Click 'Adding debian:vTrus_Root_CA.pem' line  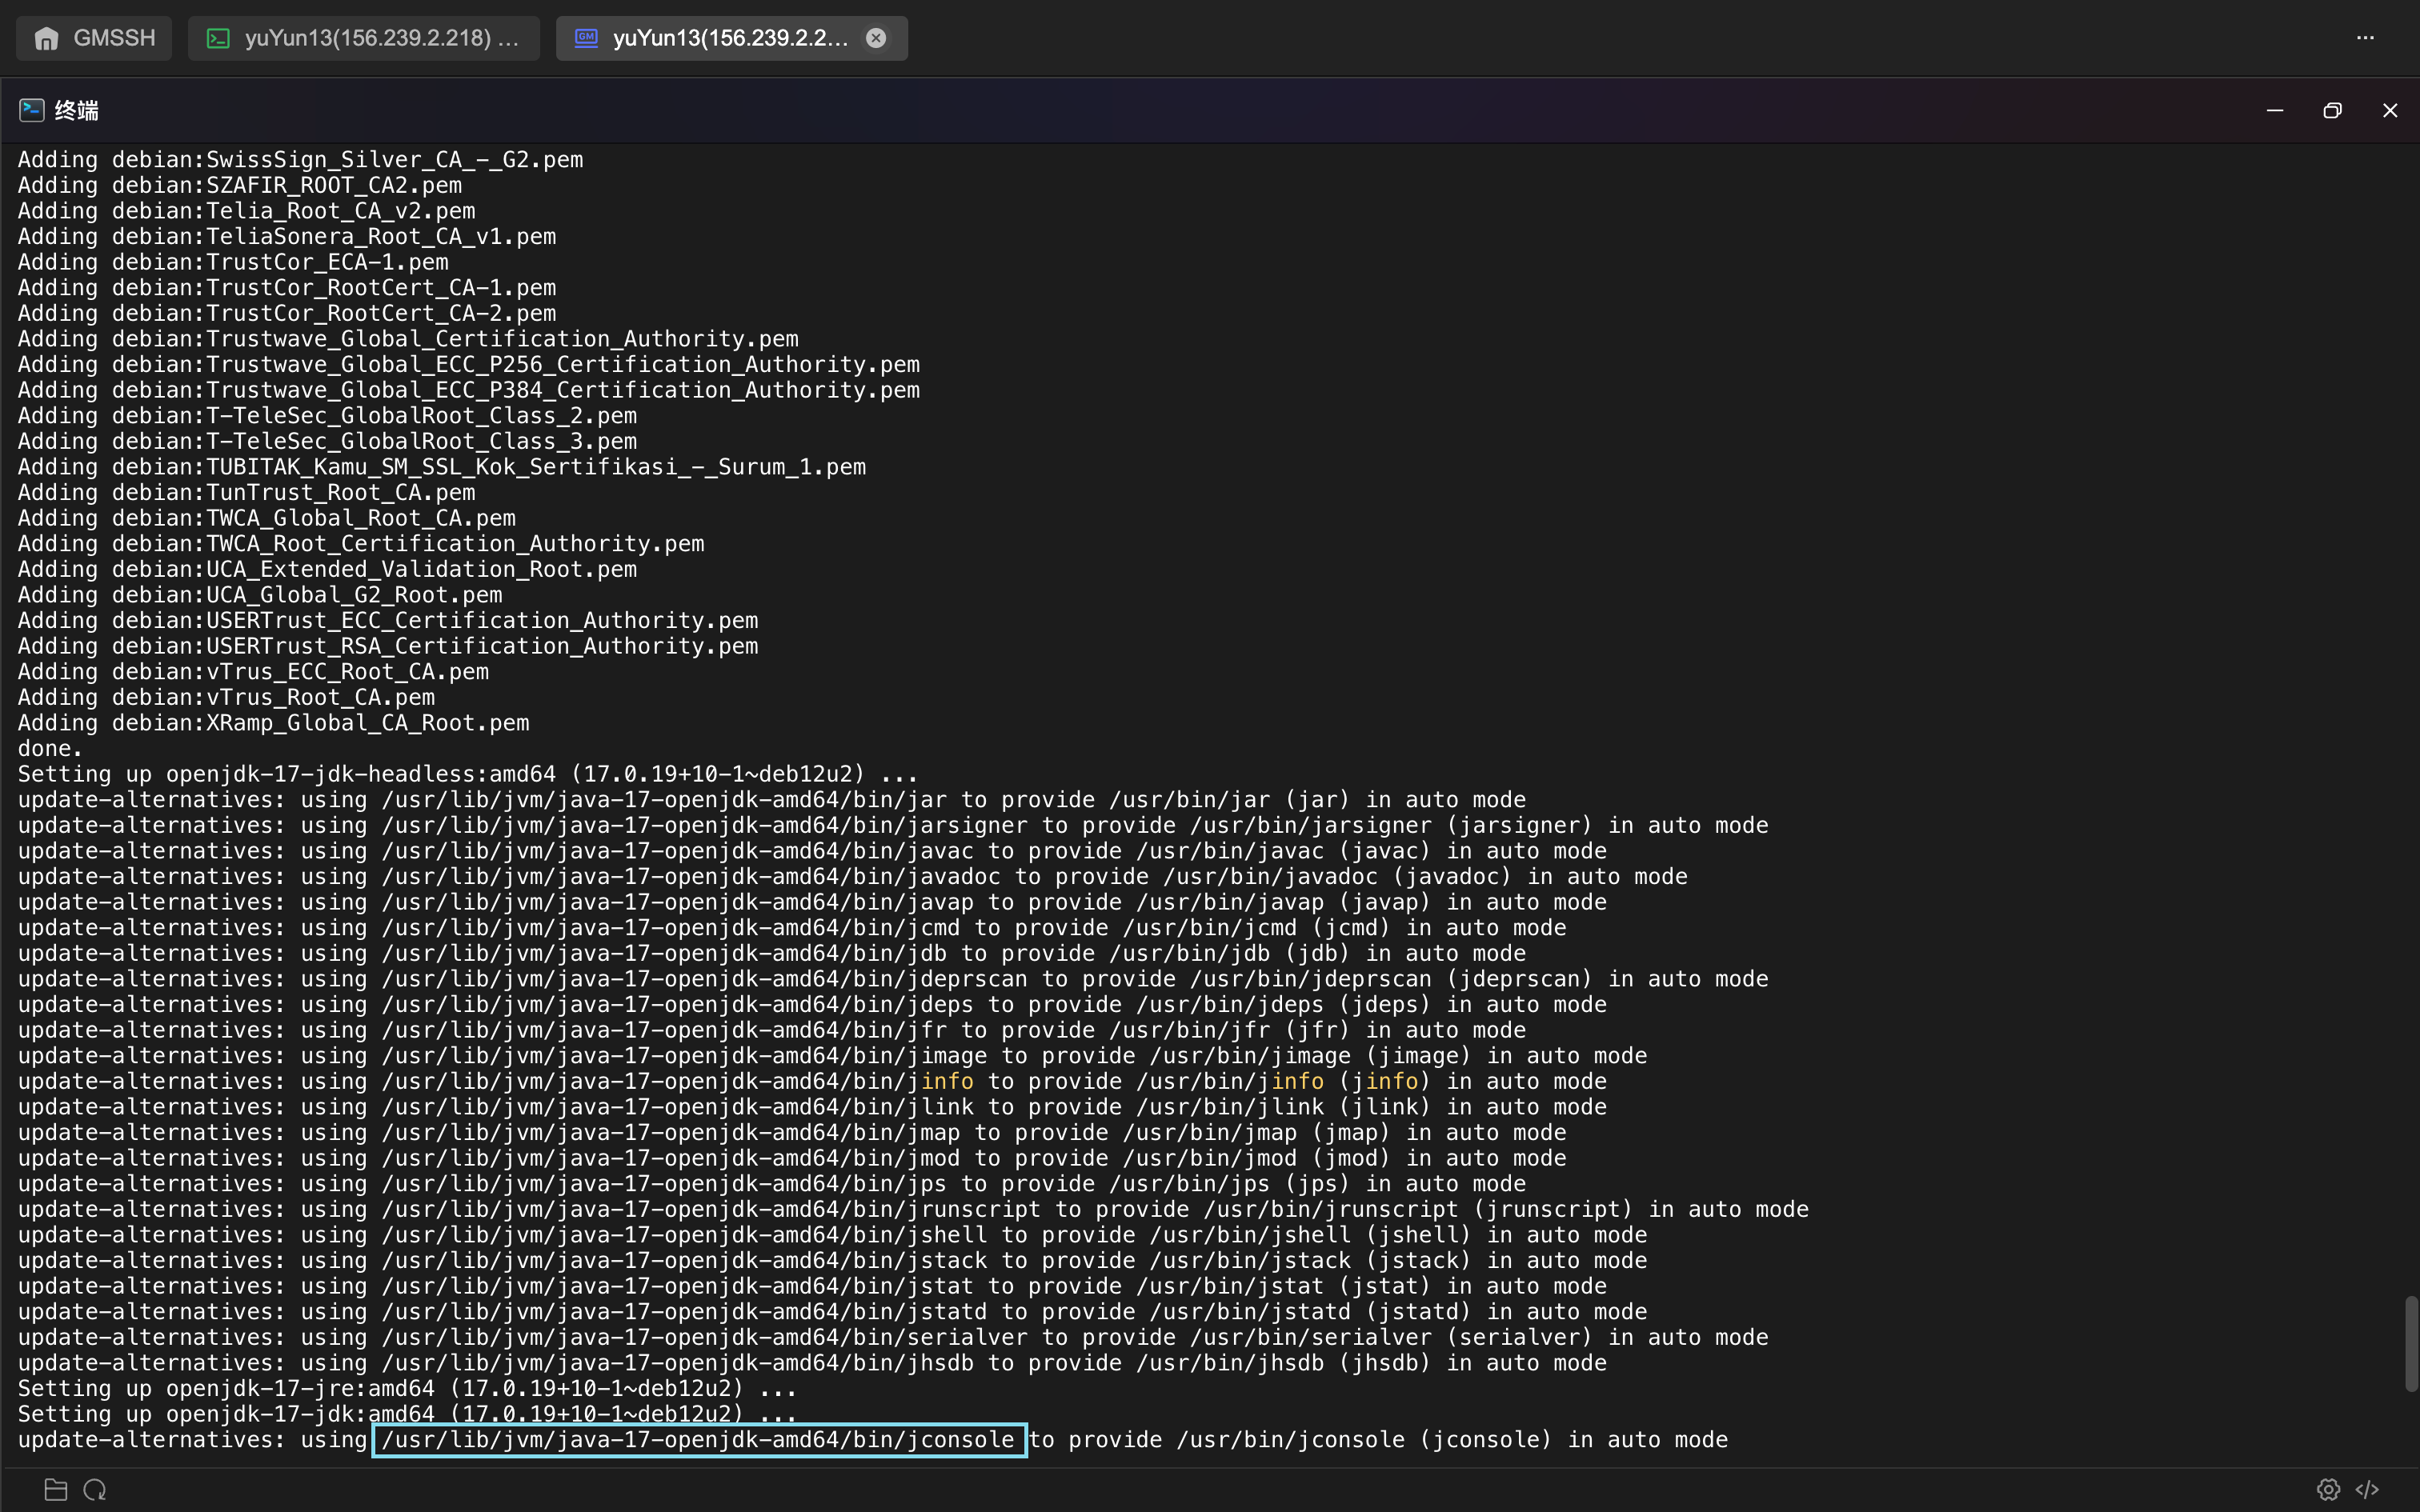click(226, 698)
